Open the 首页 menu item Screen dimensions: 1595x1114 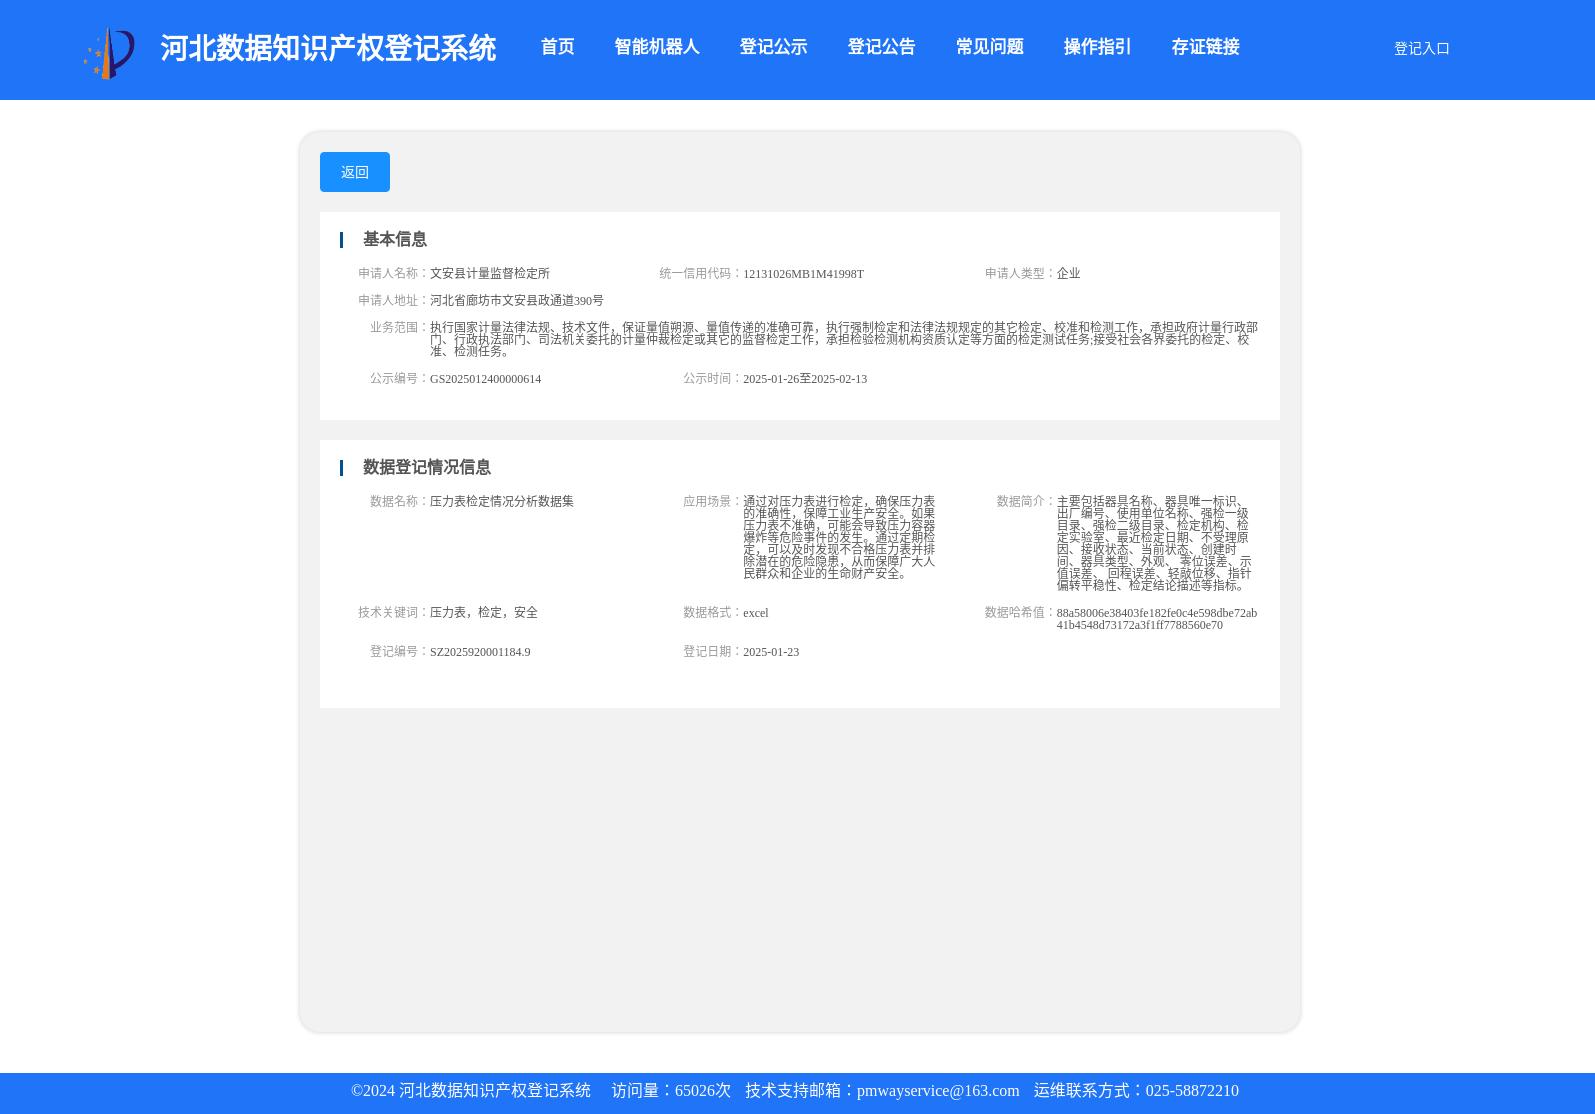(x=558, y=47)
